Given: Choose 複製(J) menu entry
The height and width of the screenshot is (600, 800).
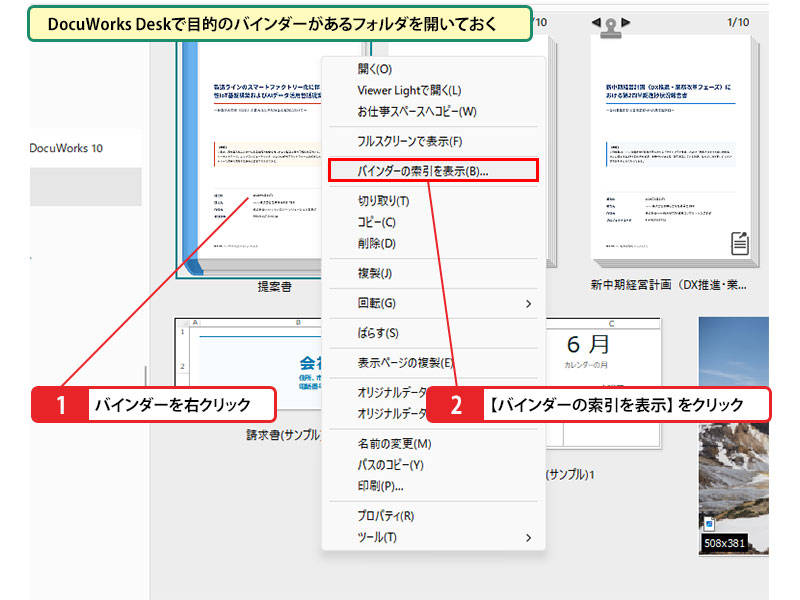Looking at the screenshot, I should click(374, 273).
